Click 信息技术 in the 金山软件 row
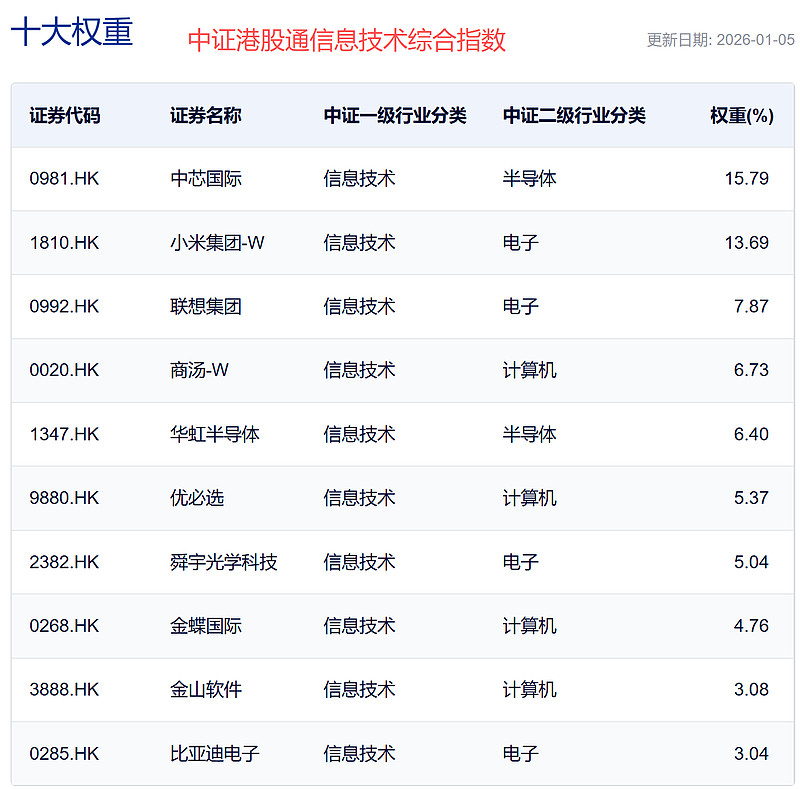 (359, 690)
